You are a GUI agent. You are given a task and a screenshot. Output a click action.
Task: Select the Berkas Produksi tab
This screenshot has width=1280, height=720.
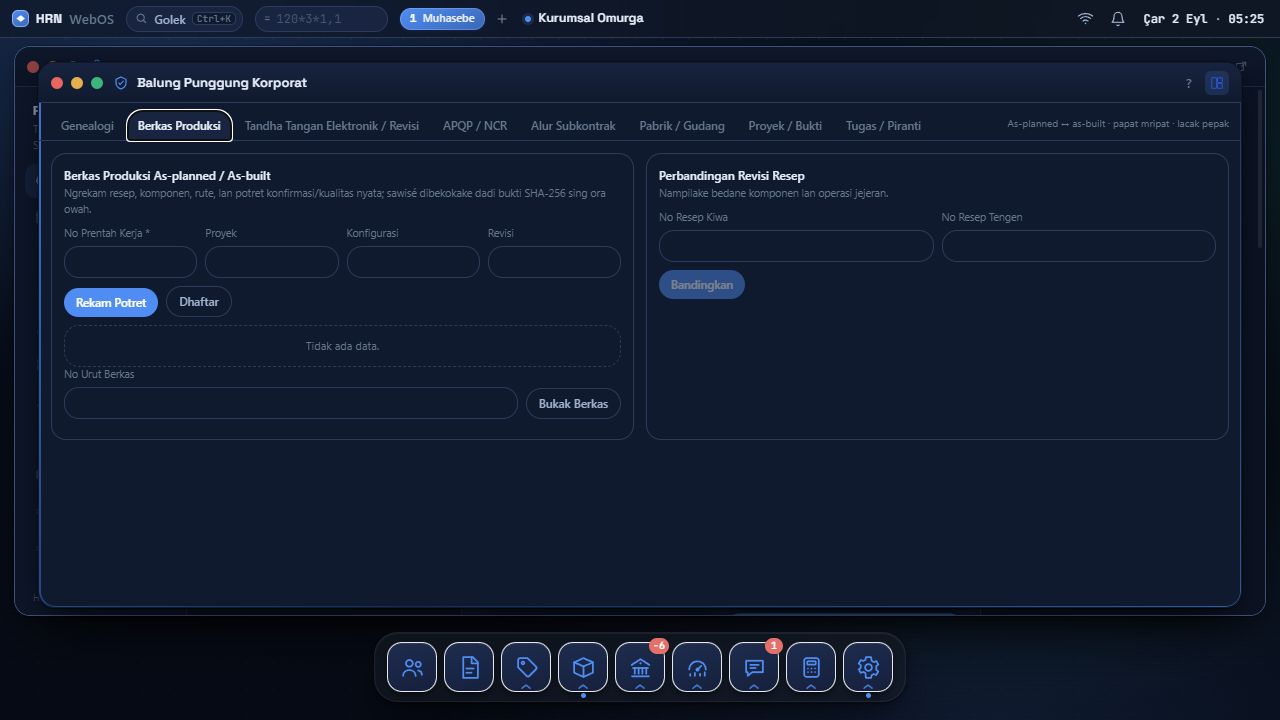point(179,126)
